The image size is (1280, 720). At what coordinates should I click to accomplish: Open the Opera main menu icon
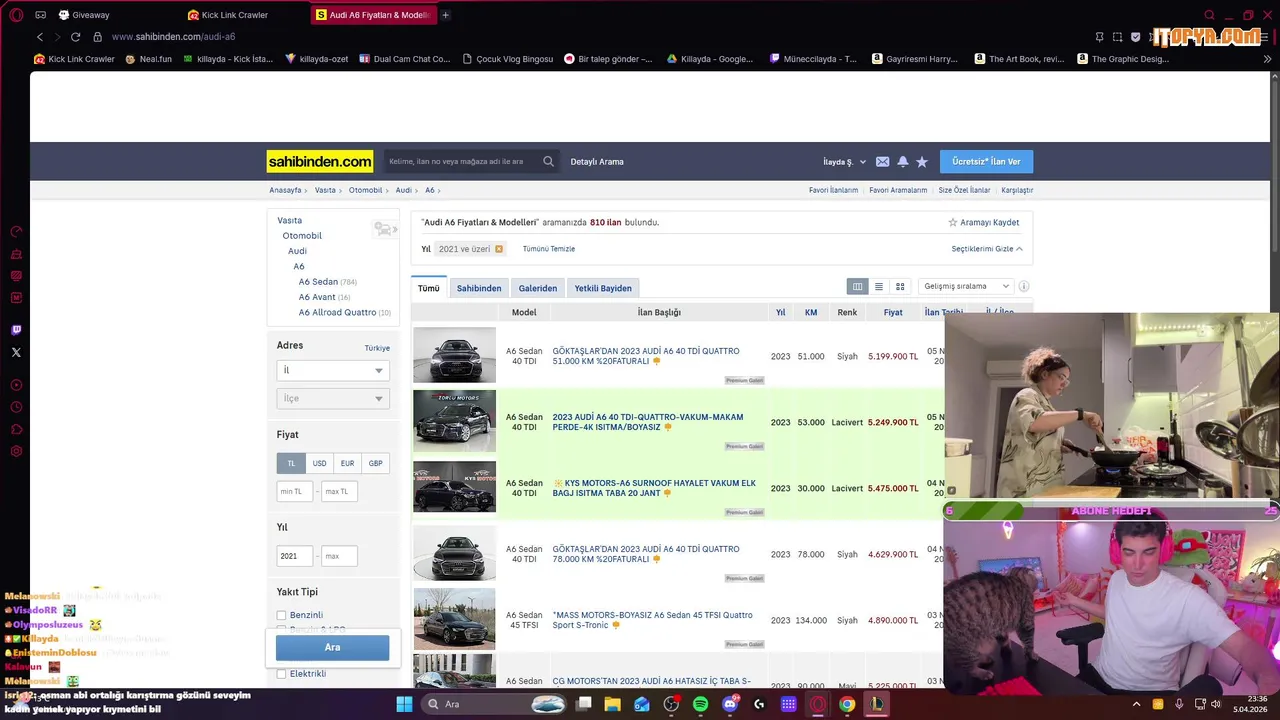point(16,15)
